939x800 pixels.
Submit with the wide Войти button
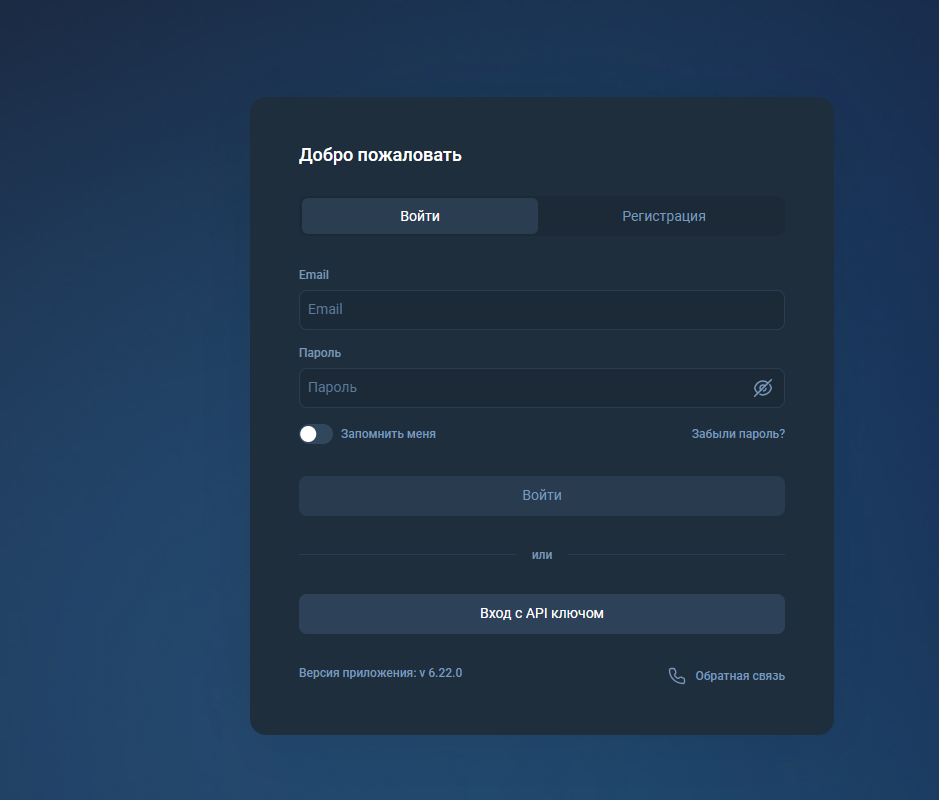(x=541, y=496)
